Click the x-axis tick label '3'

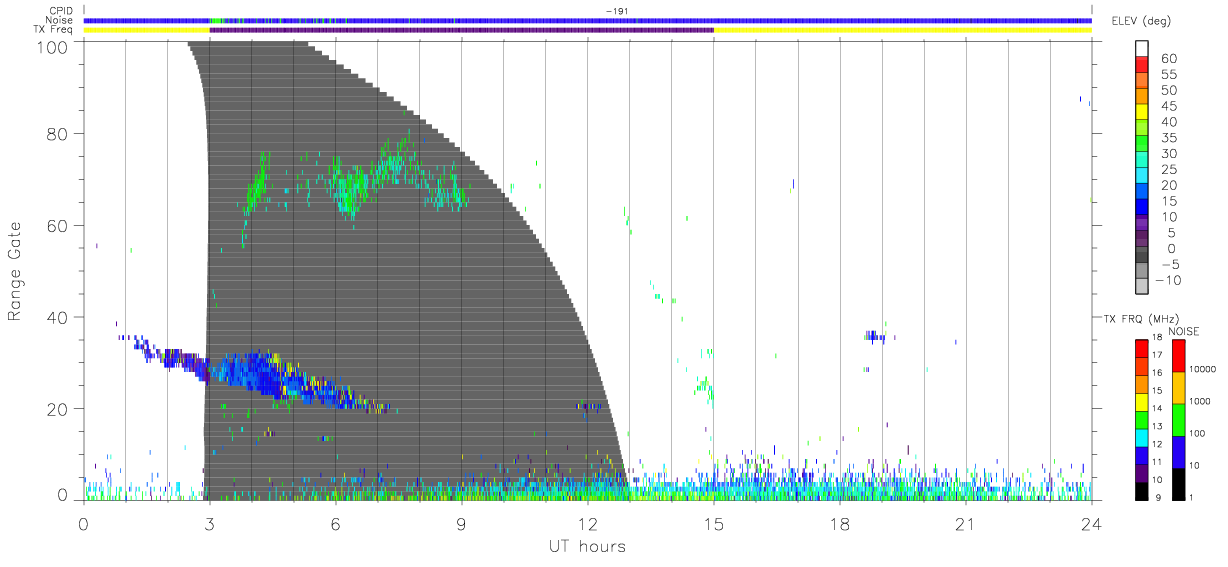click(x=209, y=524)
